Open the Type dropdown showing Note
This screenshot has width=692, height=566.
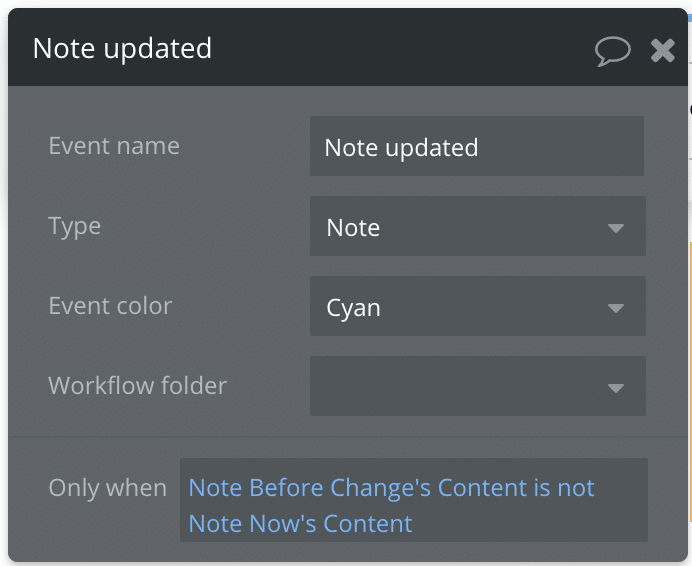click(x=460, y=227)
